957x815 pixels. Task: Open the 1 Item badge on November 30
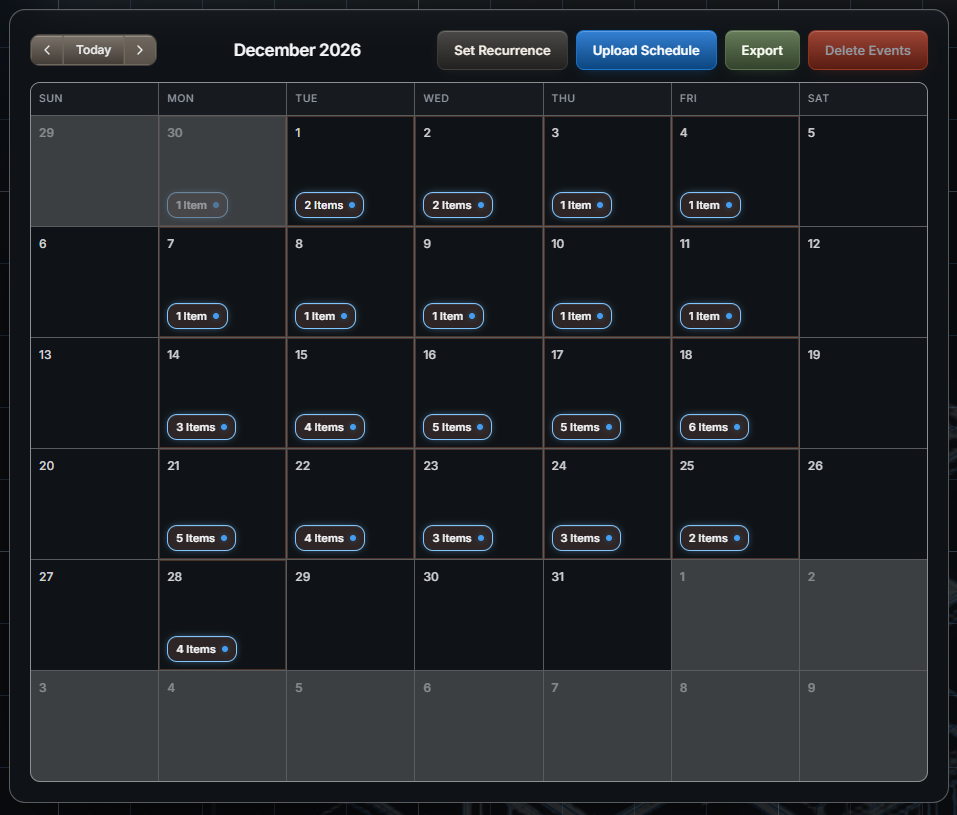point(198,205)
